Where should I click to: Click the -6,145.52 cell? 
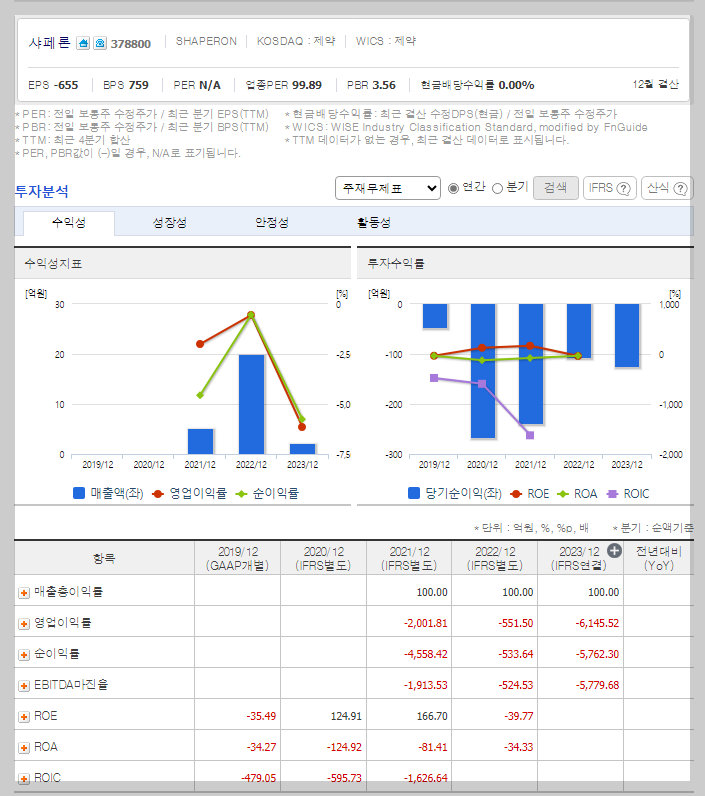tap(597, 623)
